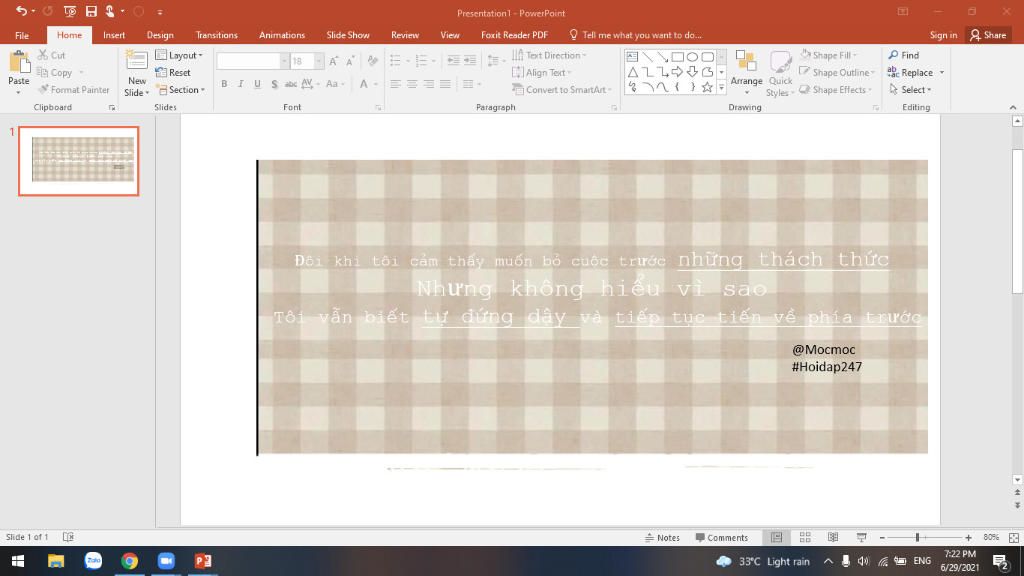Click the spell check icon in status bar
This screenshot has height=576, width=1024.
click(x=68, y=537)
